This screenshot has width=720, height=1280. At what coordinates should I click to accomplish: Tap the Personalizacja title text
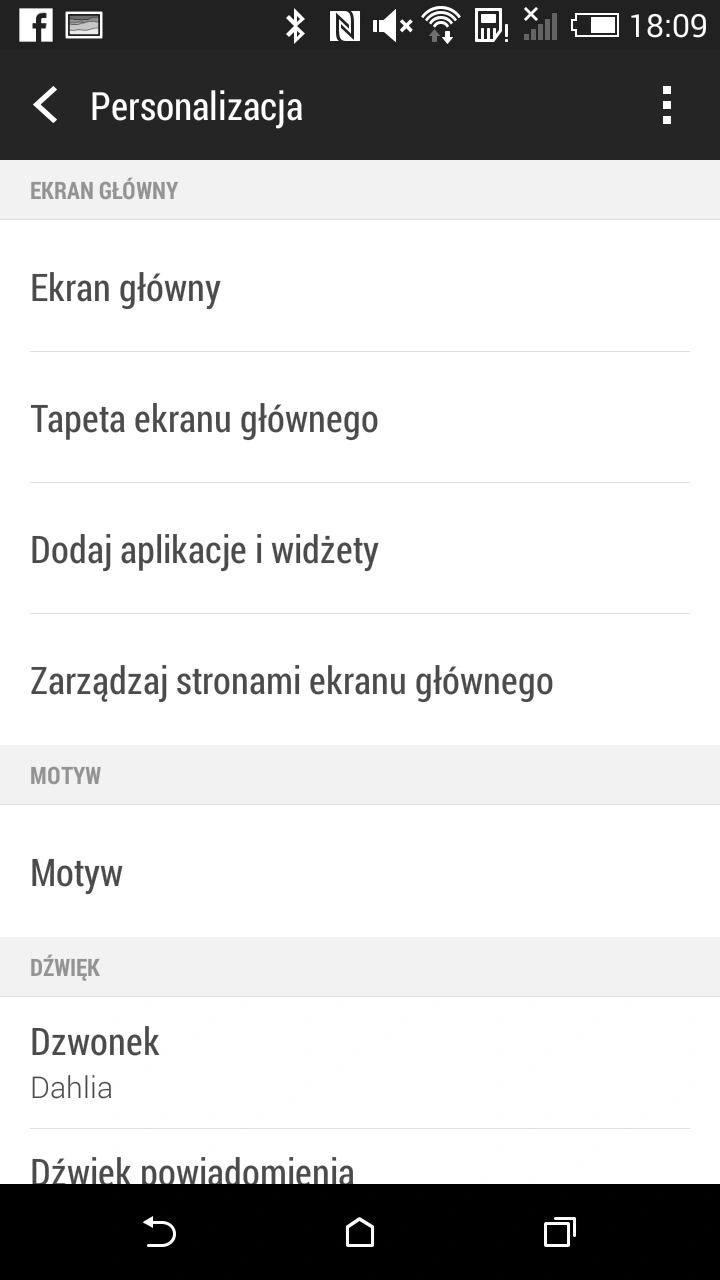coord(196,107)
